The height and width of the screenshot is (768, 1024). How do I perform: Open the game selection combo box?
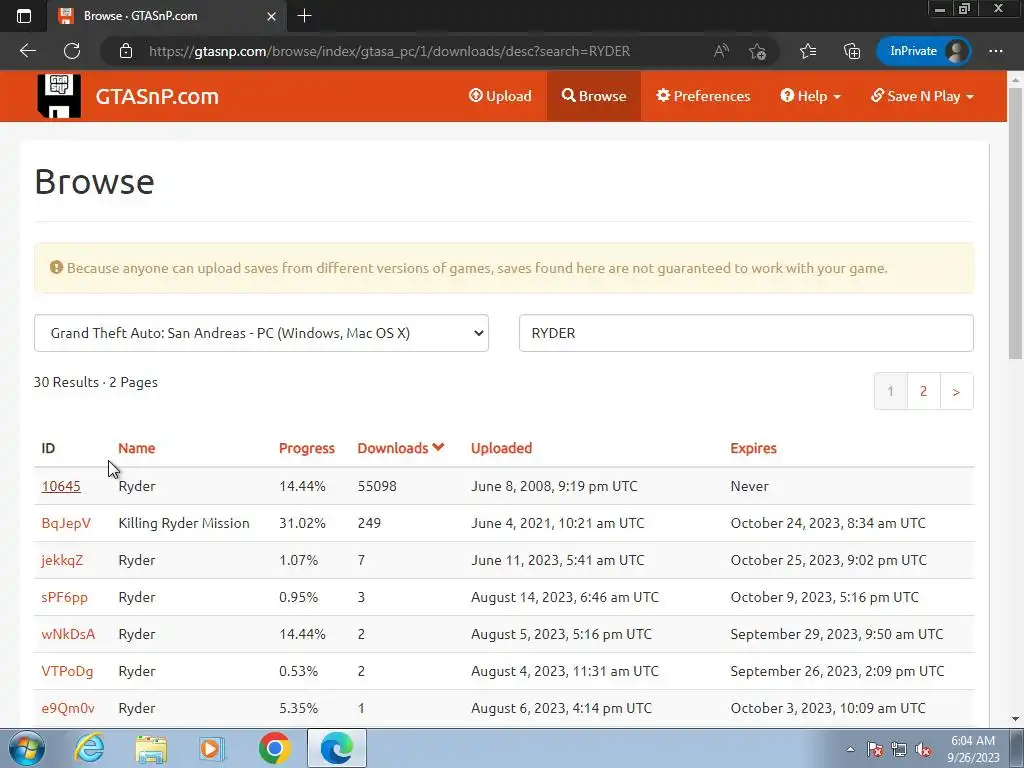(x=261, y=333)
